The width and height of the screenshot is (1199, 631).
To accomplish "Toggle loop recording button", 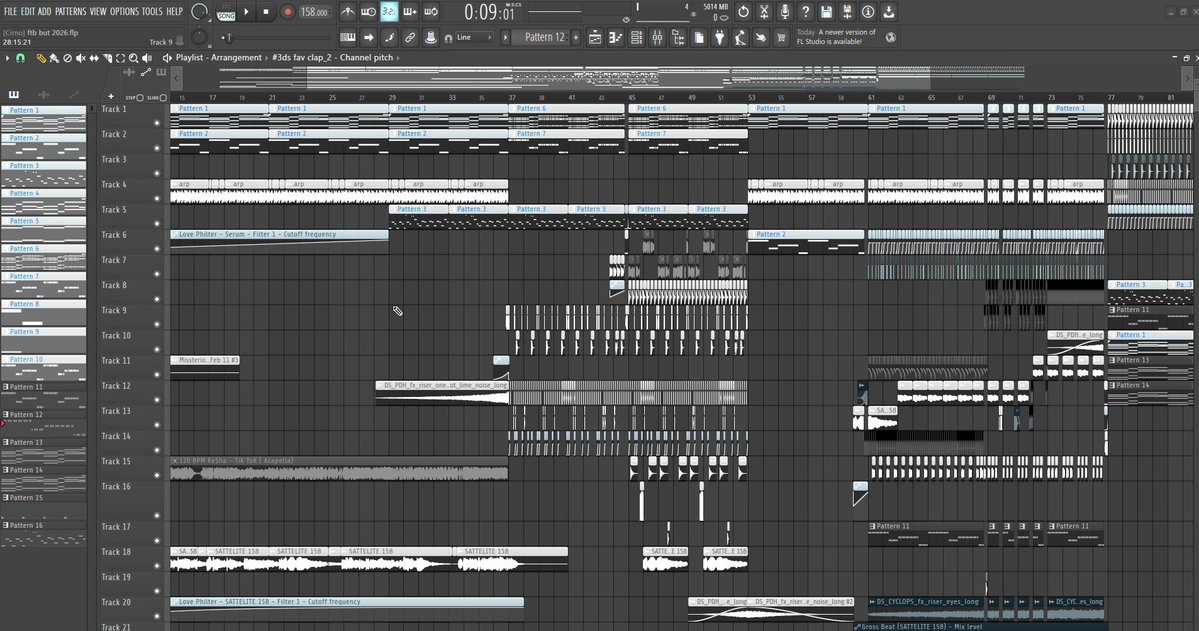I will [431, 11].
